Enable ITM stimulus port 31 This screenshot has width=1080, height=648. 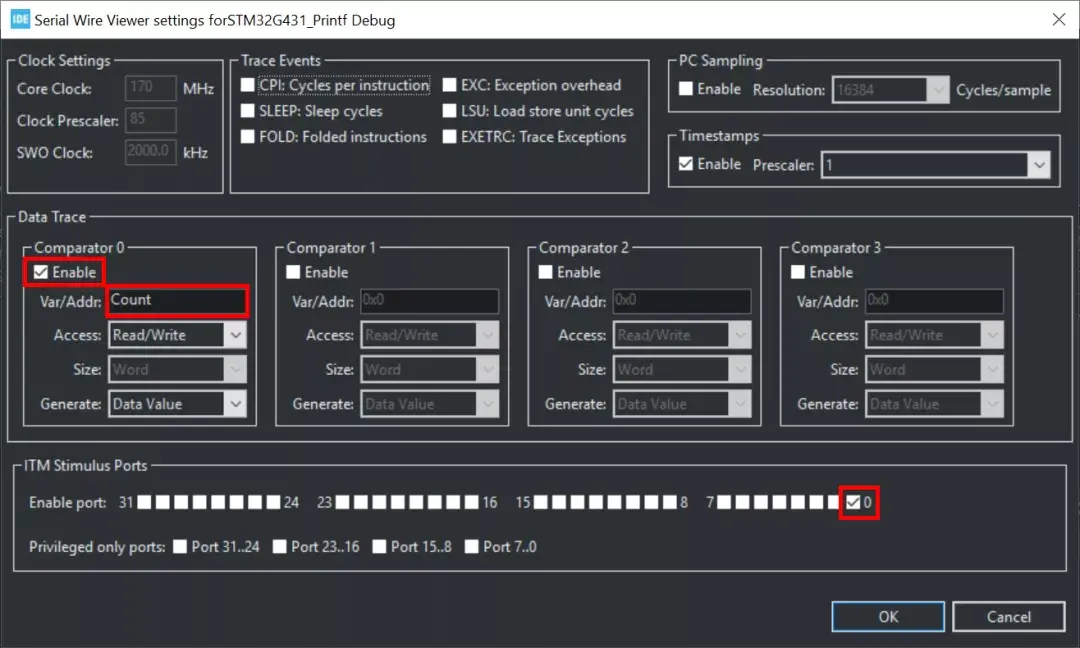pos(144,503)
